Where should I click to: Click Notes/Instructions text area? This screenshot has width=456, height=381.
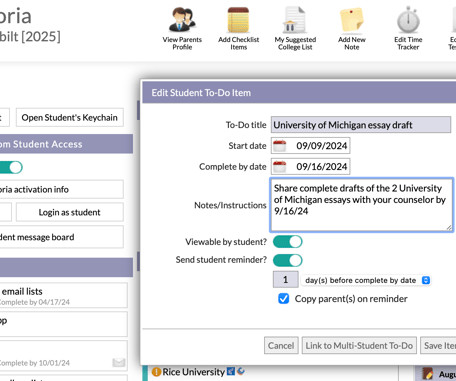point(361,205)
